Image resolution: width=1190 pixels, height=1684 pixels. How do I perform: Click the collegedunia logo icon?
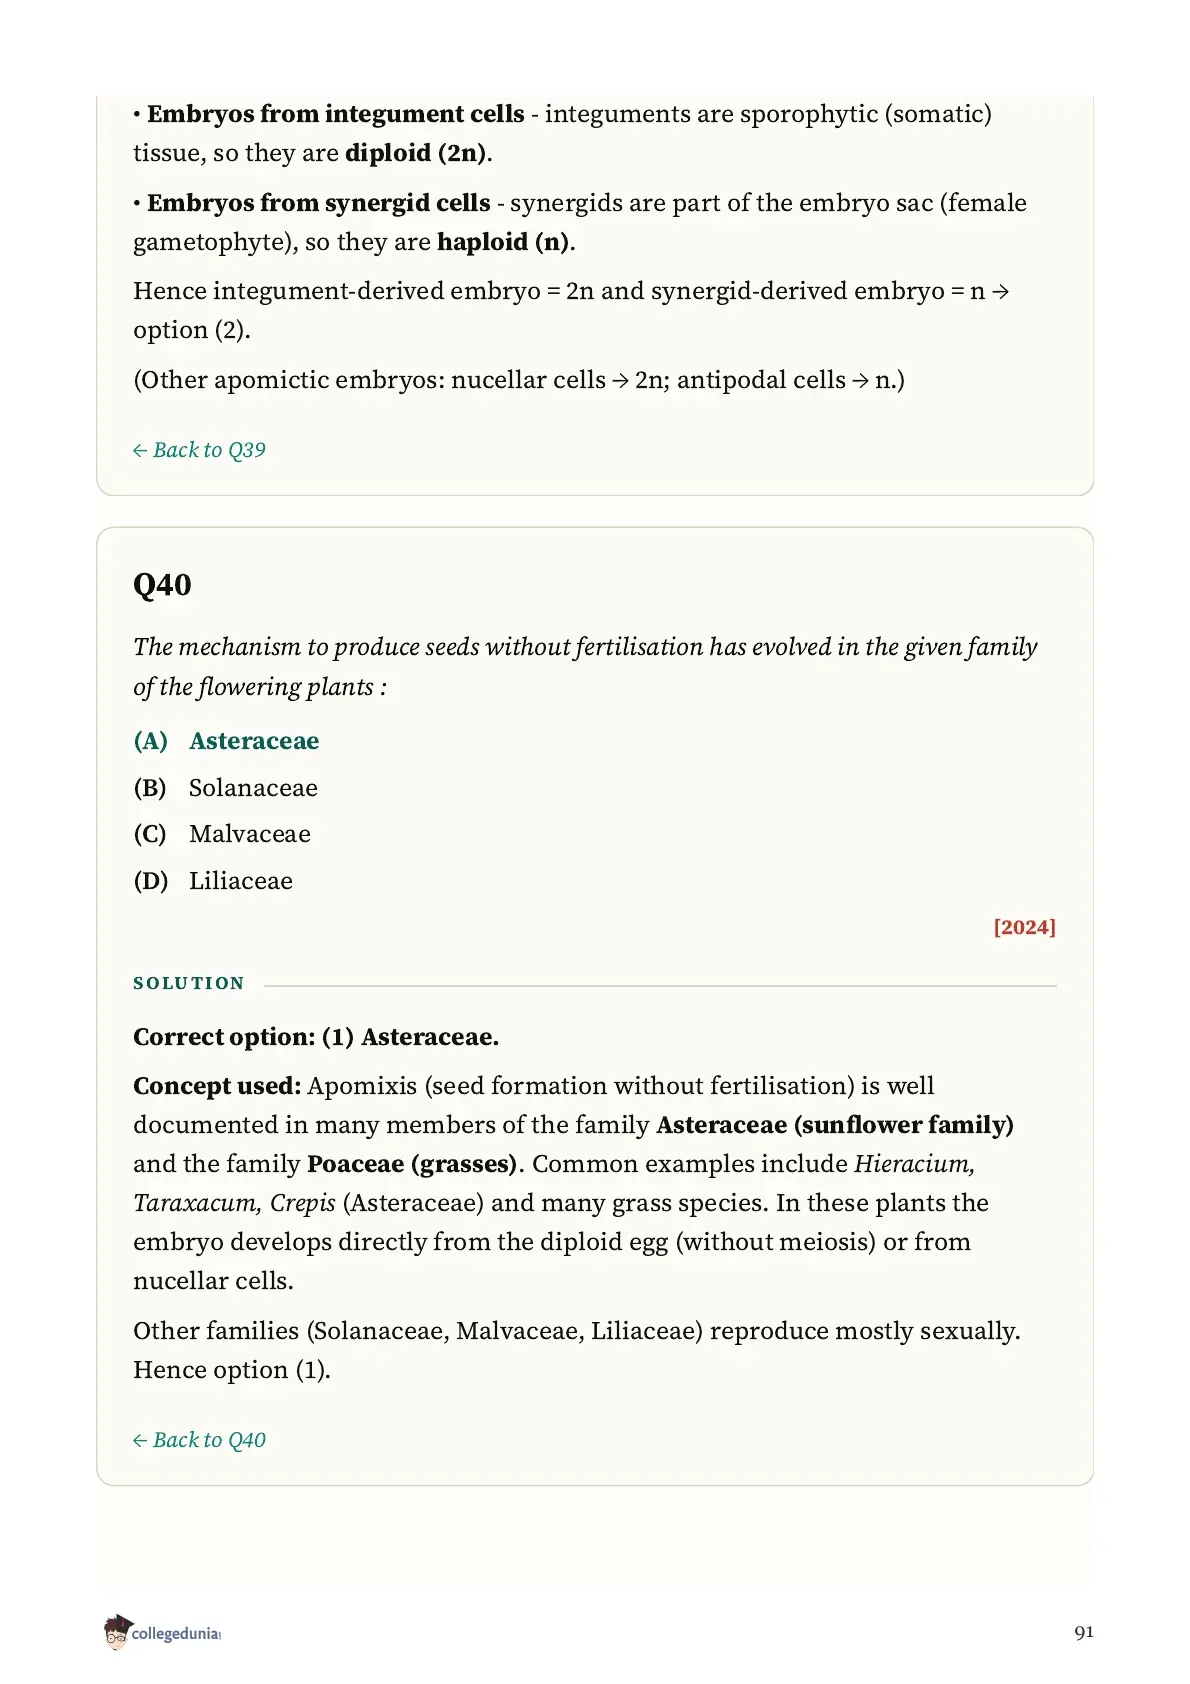(x=116, y=1632)
